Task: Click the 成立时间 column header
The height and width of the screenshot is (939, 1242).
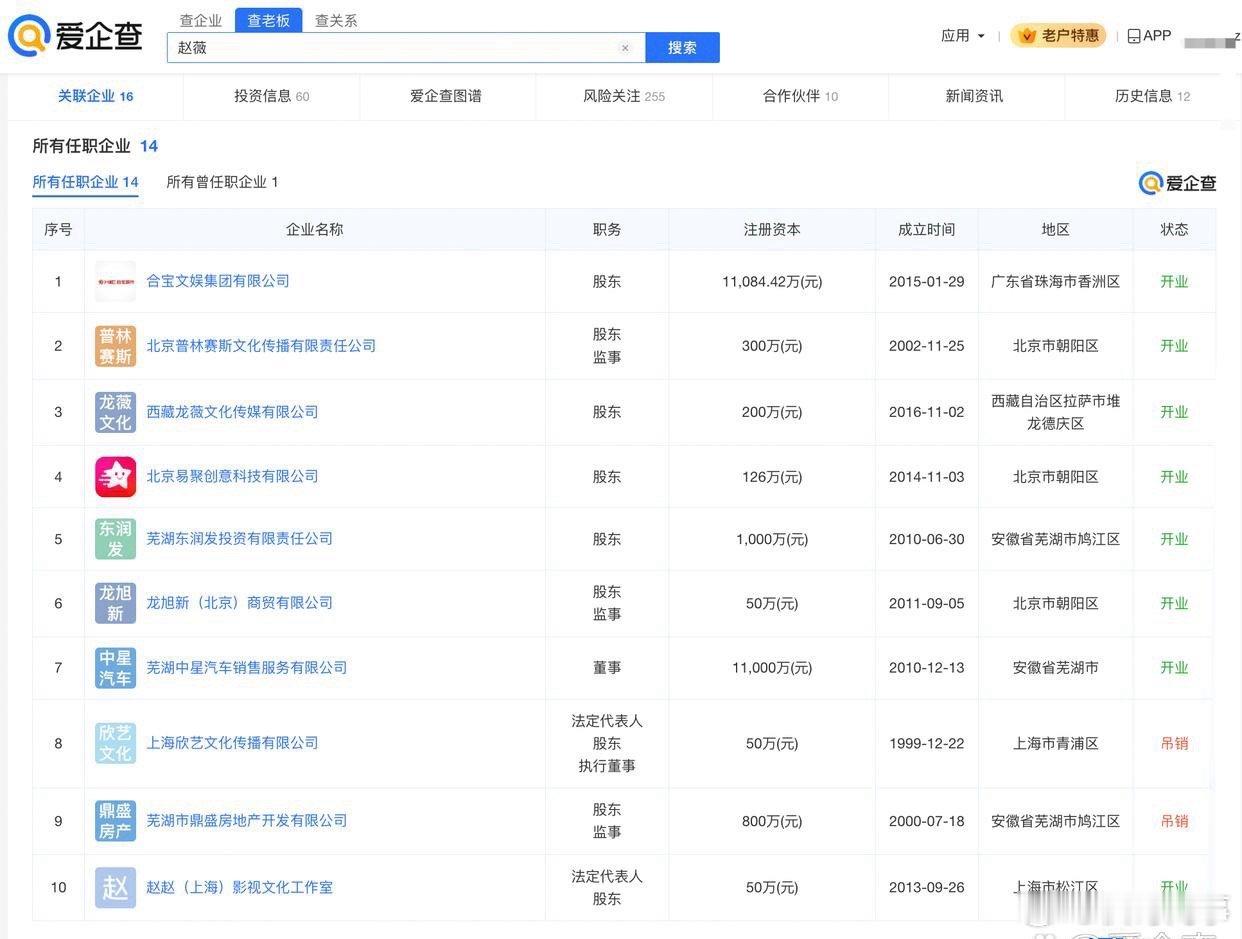Action: click(x=926, y=229)
